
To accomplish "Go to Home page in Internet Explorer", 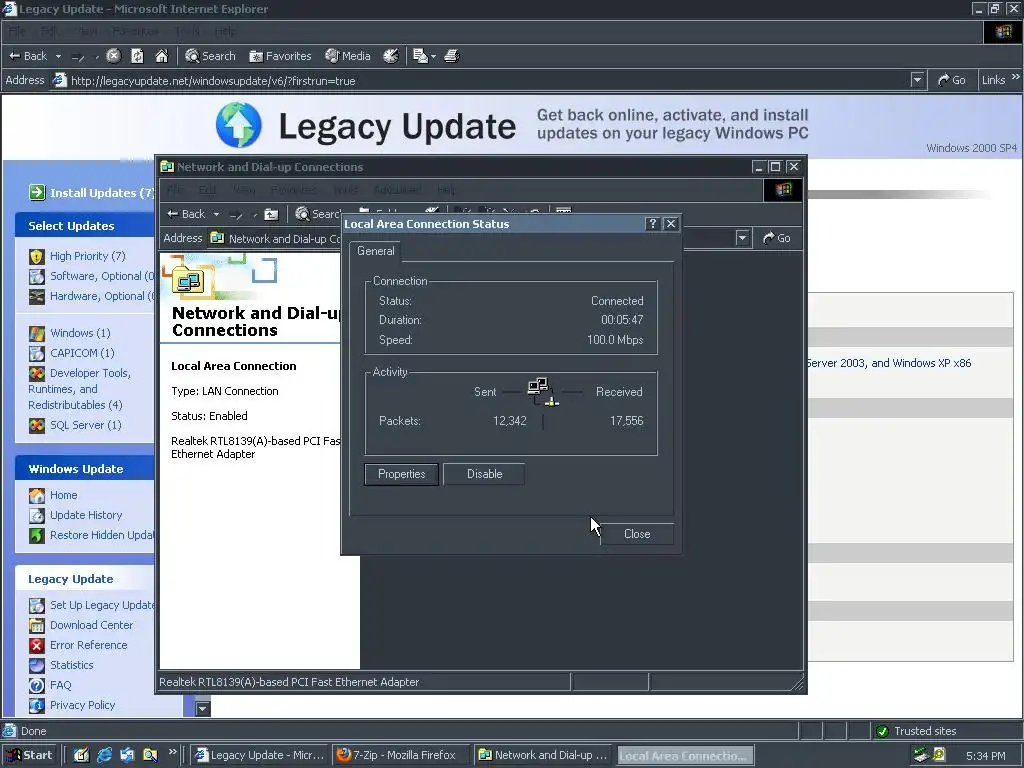I will (161, 56).
